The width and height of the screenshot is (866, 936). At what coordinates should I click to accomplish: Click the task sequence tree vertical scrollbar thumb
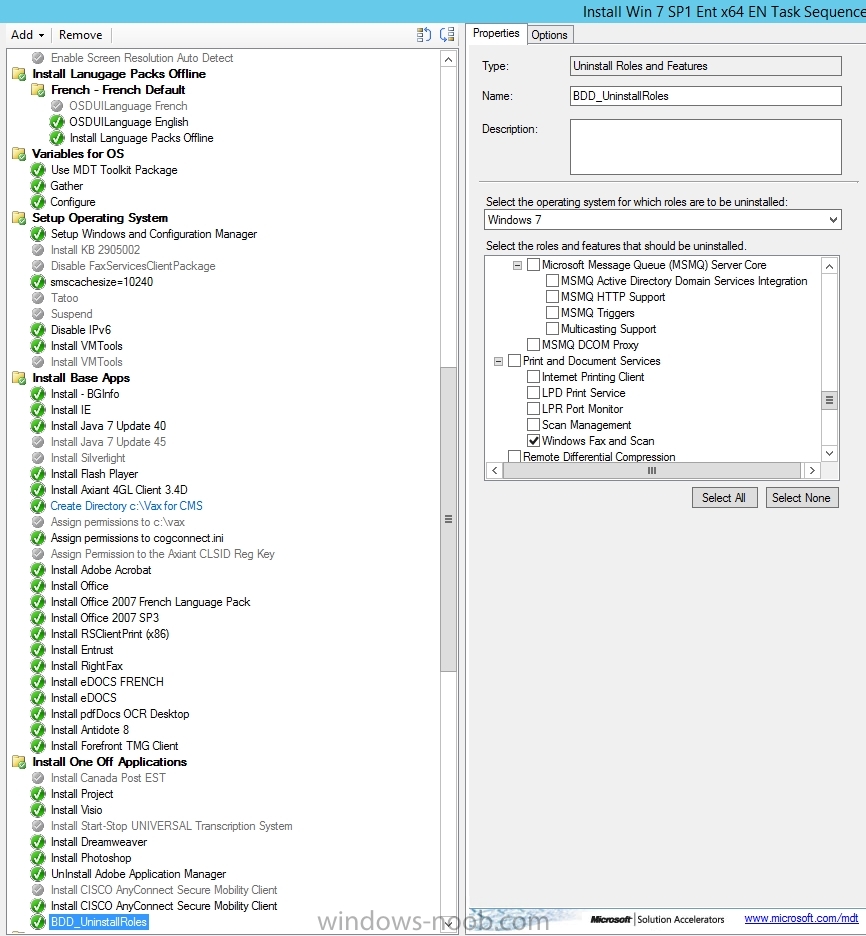(x=448, y=519)
